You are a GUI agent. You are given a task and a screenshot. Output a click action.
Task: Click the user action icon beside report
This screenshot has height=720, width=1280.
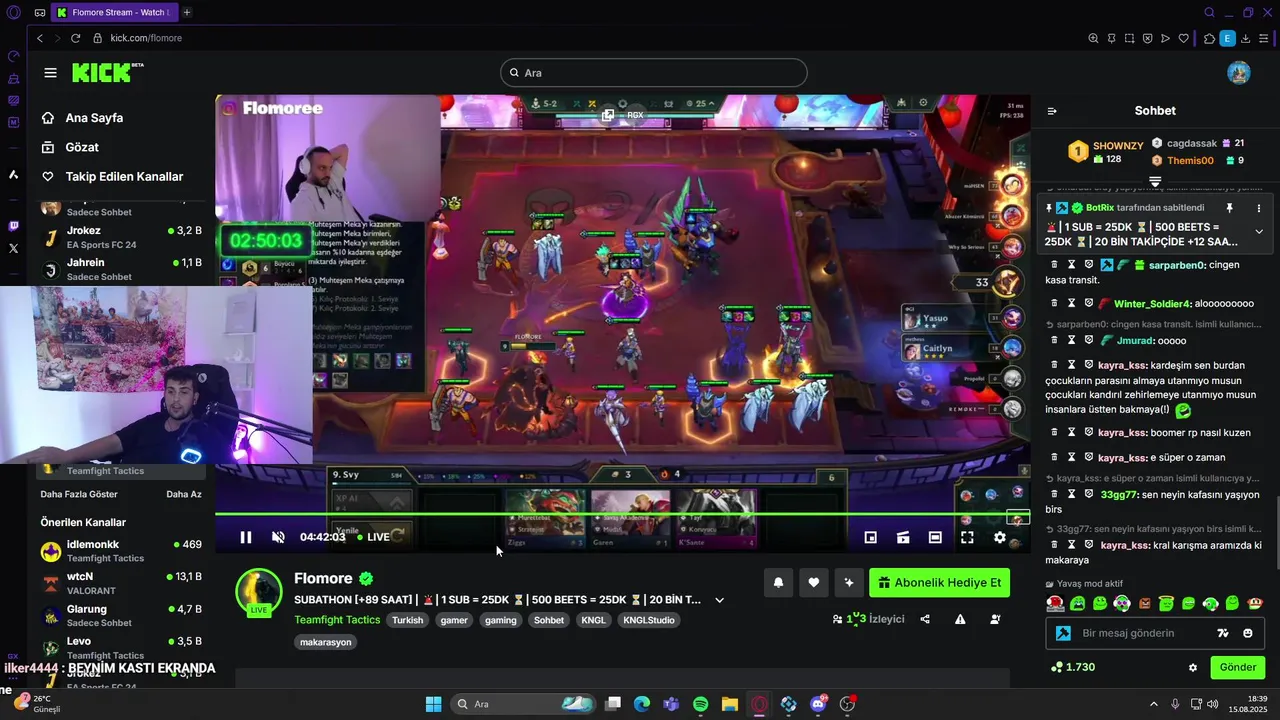coord(995,619)
